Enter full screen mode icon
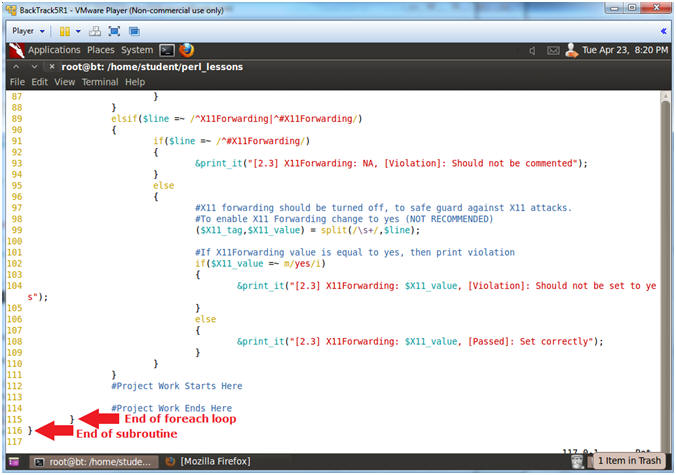Screen dimensions: 676x475 coord(114,31)
